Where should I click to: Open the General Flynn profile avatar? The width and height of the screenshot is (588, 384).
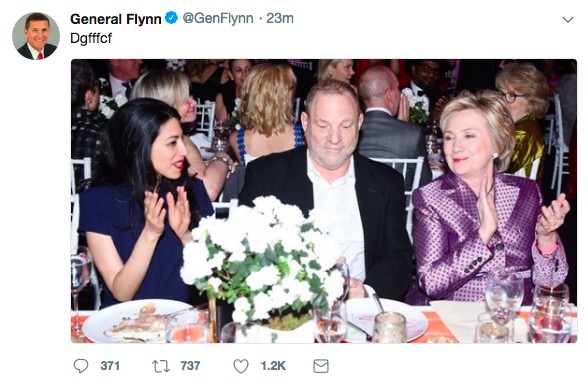tap(36, 36)
